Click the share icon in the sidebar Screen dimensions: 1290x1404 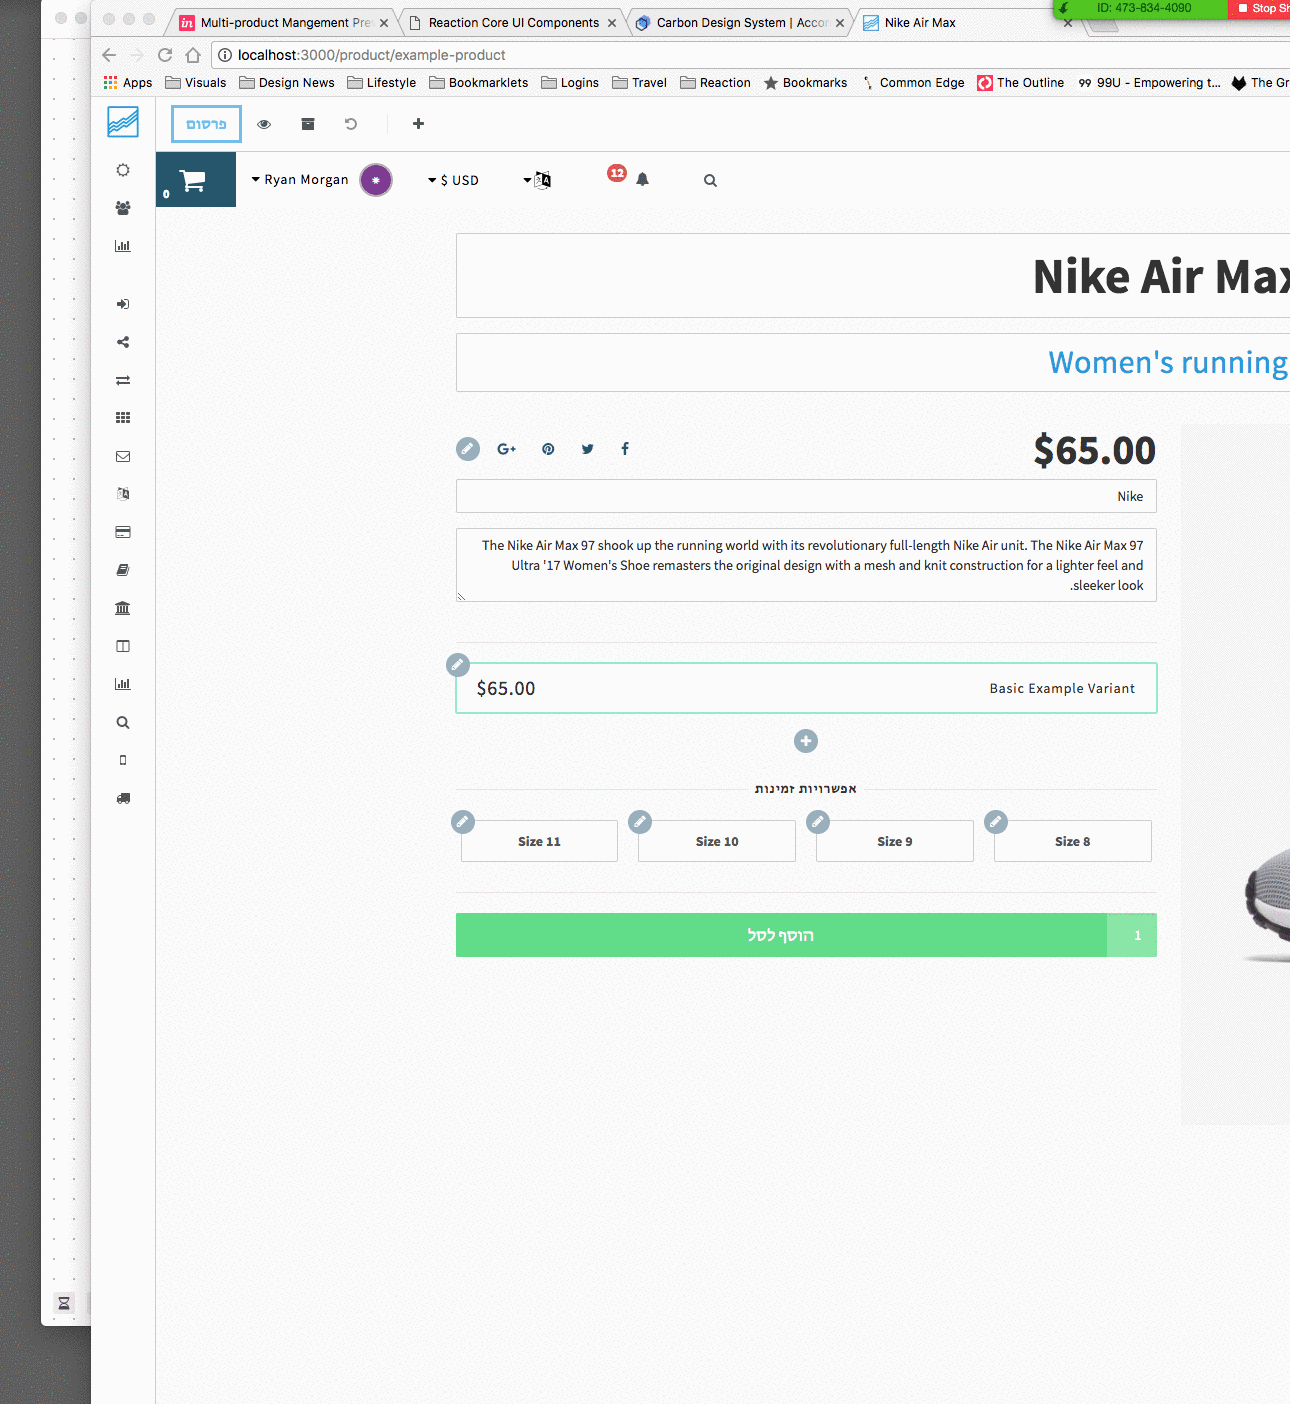click(123, 342)
